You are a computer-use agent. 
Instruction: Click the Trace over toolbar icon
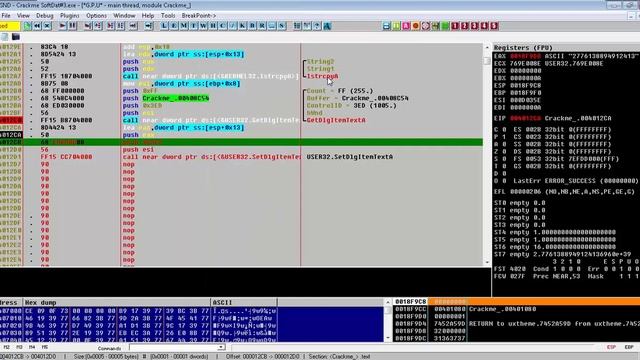pos(120,26)
